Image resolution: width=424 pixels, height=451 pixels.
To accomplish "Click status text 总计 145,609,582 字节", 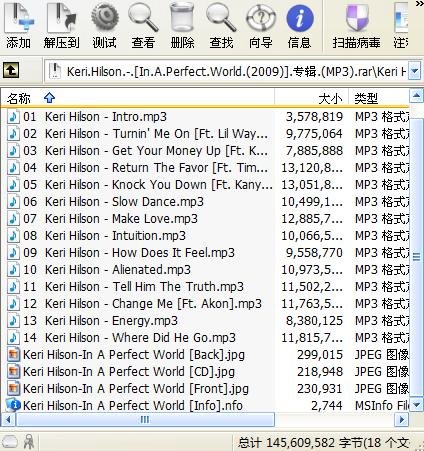I will coord(300,443).
